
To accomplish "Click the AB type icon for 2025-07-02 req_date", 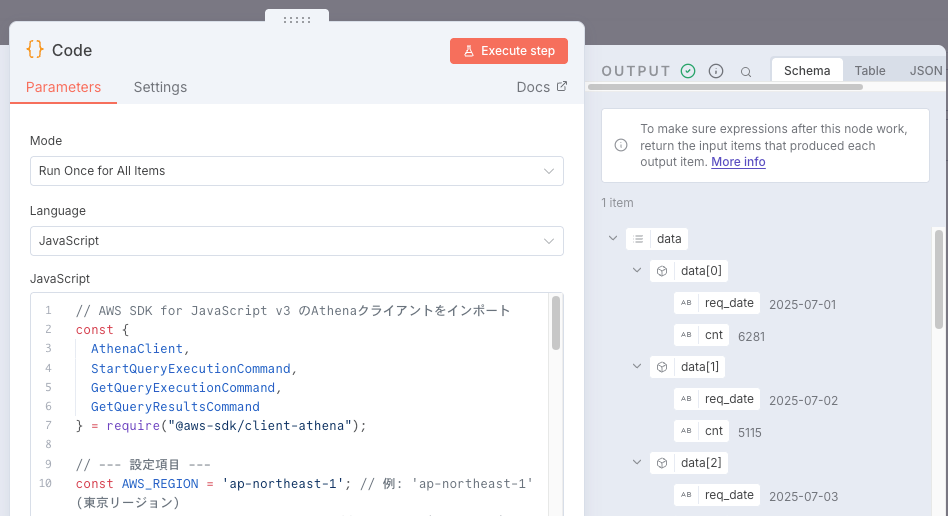I will [686, 399].
